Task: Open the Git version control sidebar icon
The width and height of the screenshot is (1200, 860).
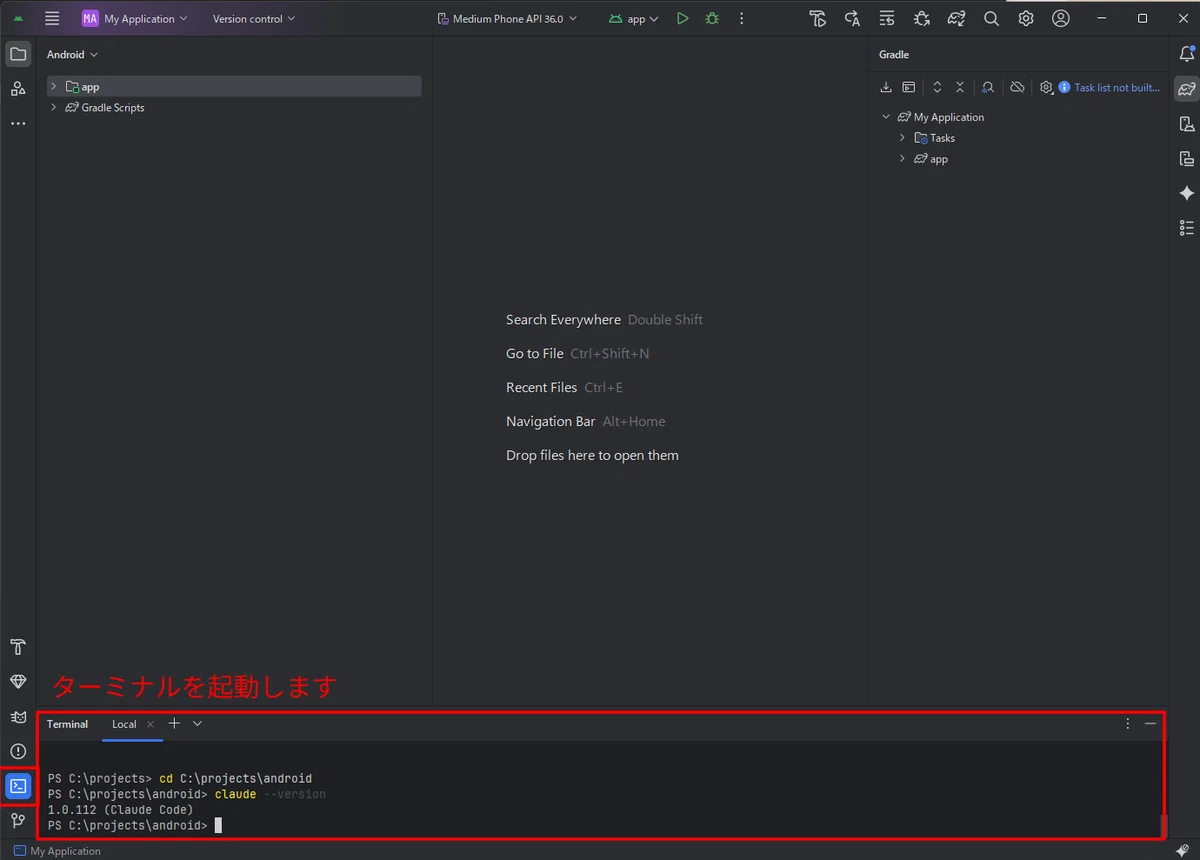Action: pyautogui.click(x=18, y=820)
